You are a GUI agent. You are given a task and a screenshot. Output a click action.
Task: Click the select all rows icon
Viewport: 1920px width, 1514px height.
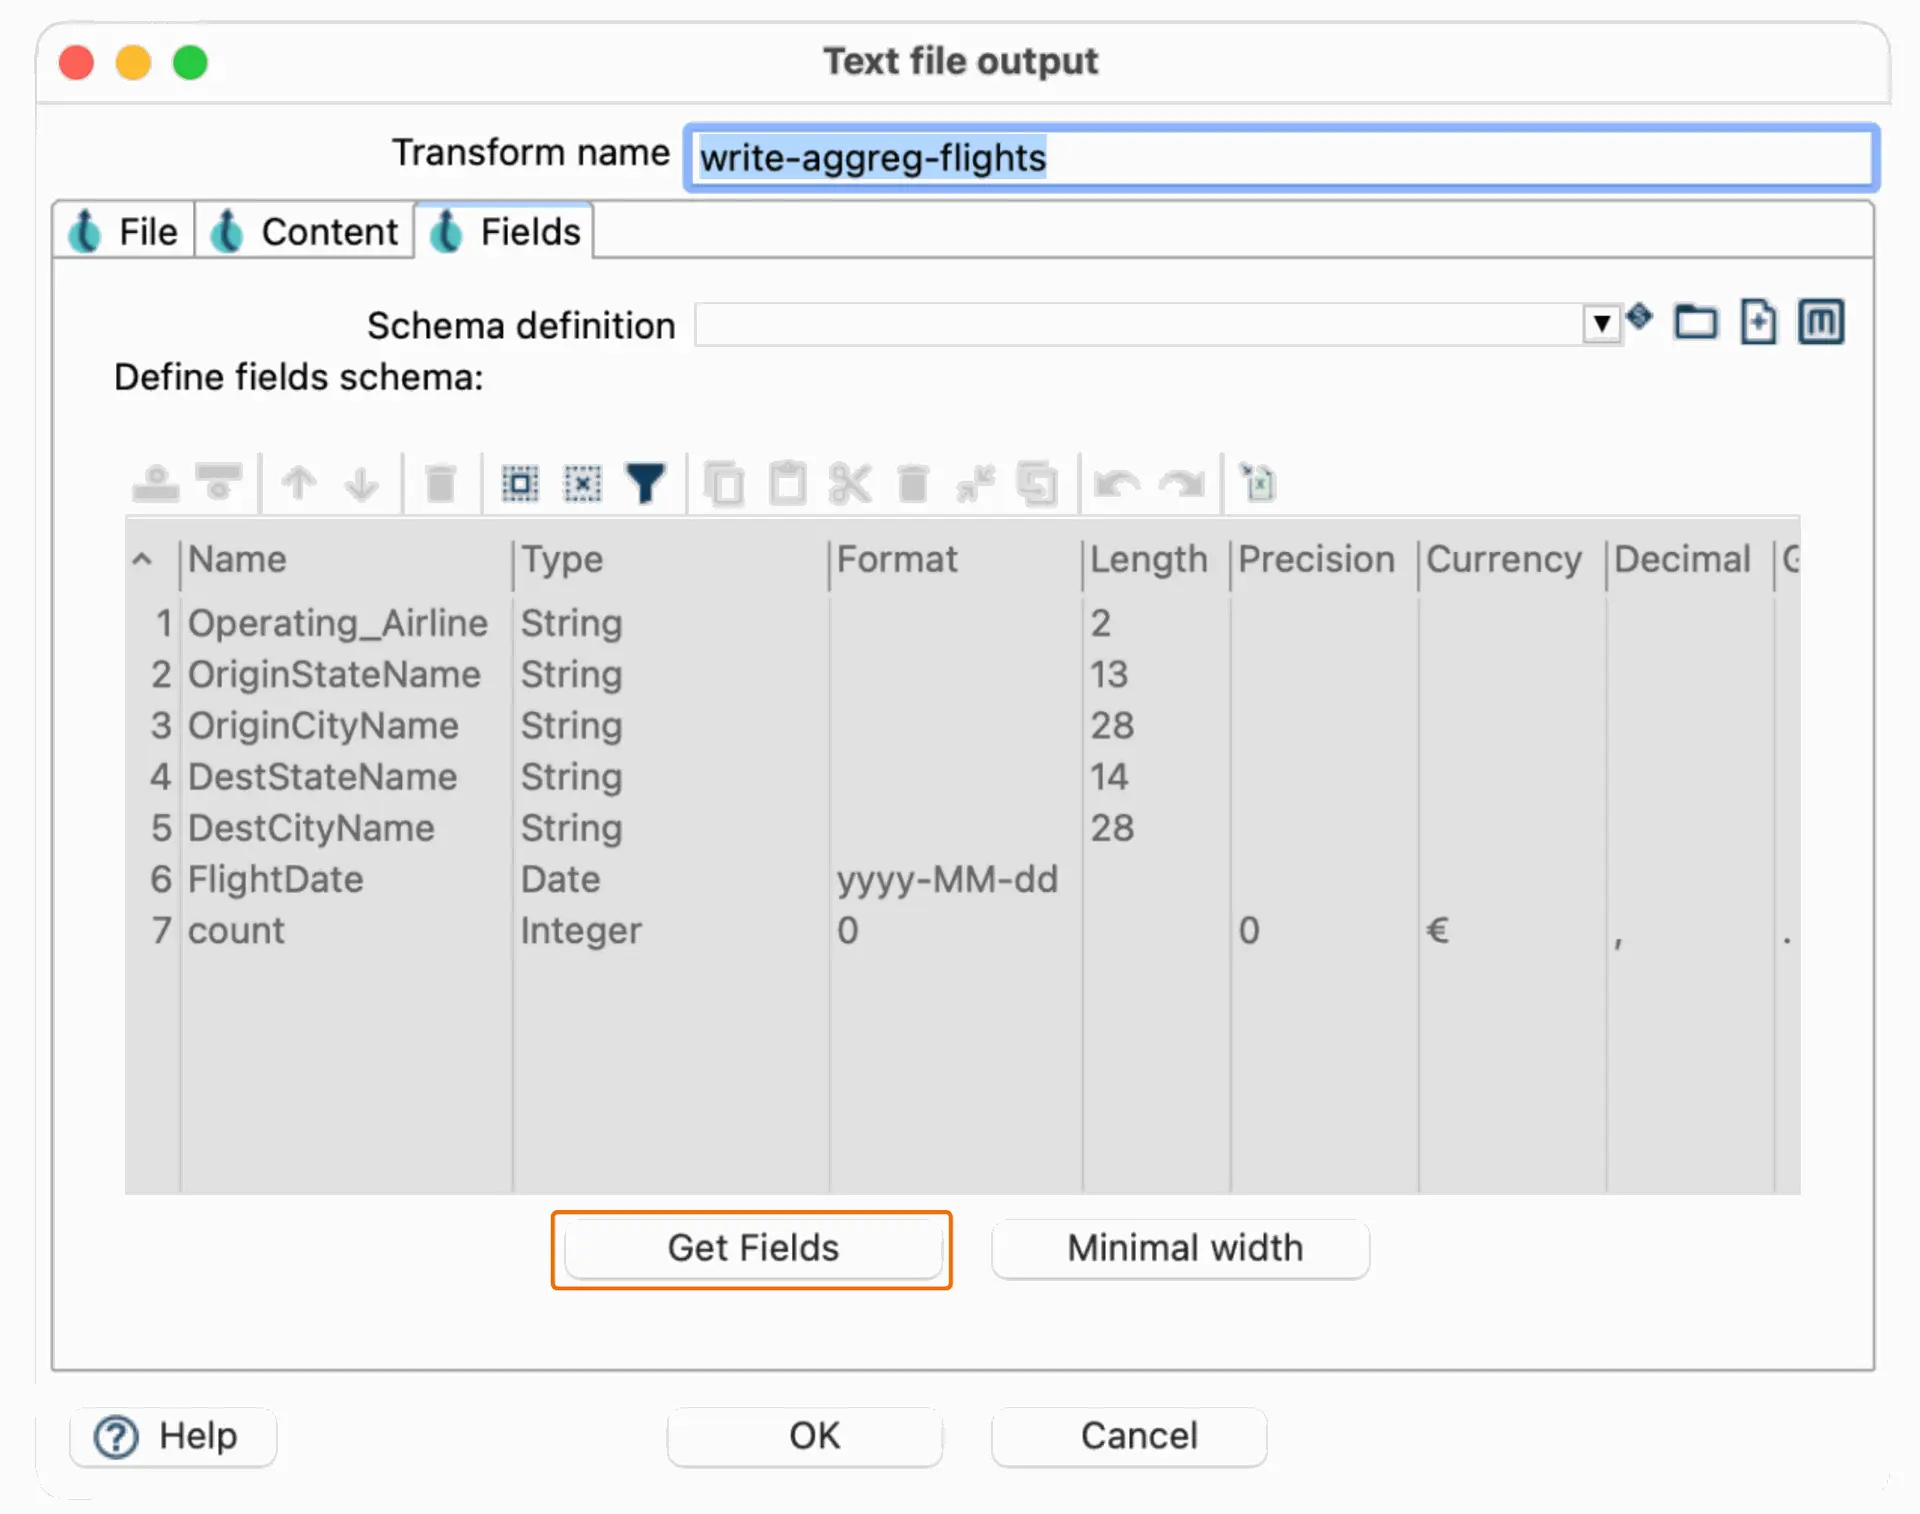tap(520, 484)
